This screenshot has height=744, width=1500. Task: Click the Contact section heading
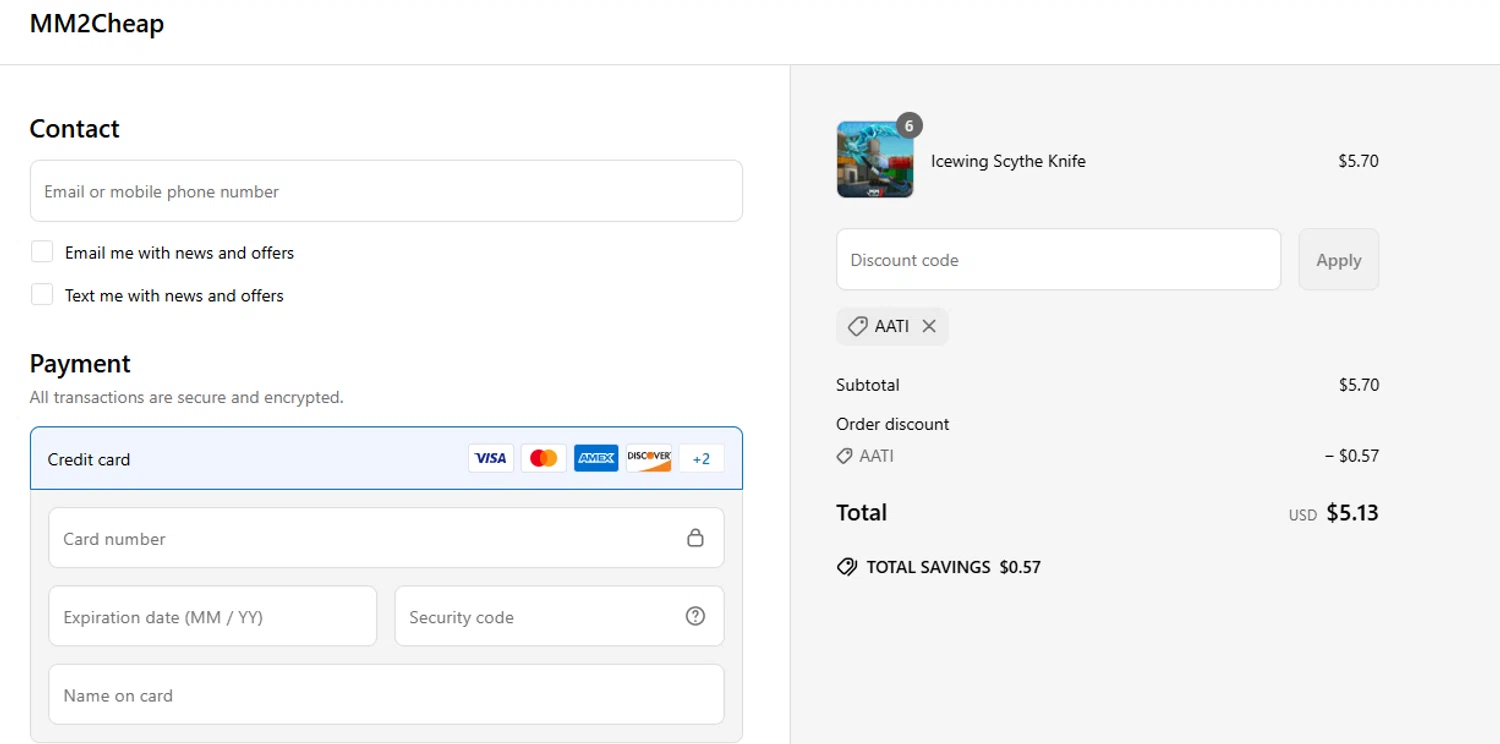click(x=74, y=129)
